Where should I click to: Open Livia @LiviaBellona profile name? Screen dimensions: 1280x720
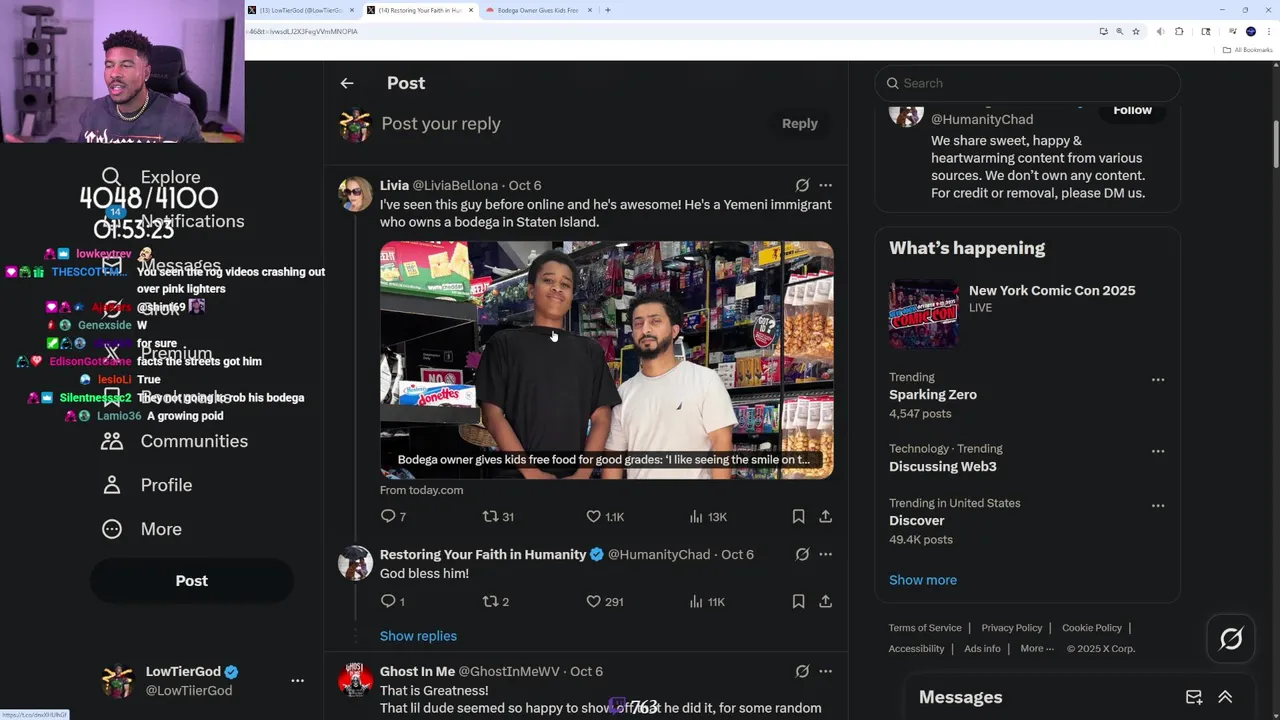[438, 185]
